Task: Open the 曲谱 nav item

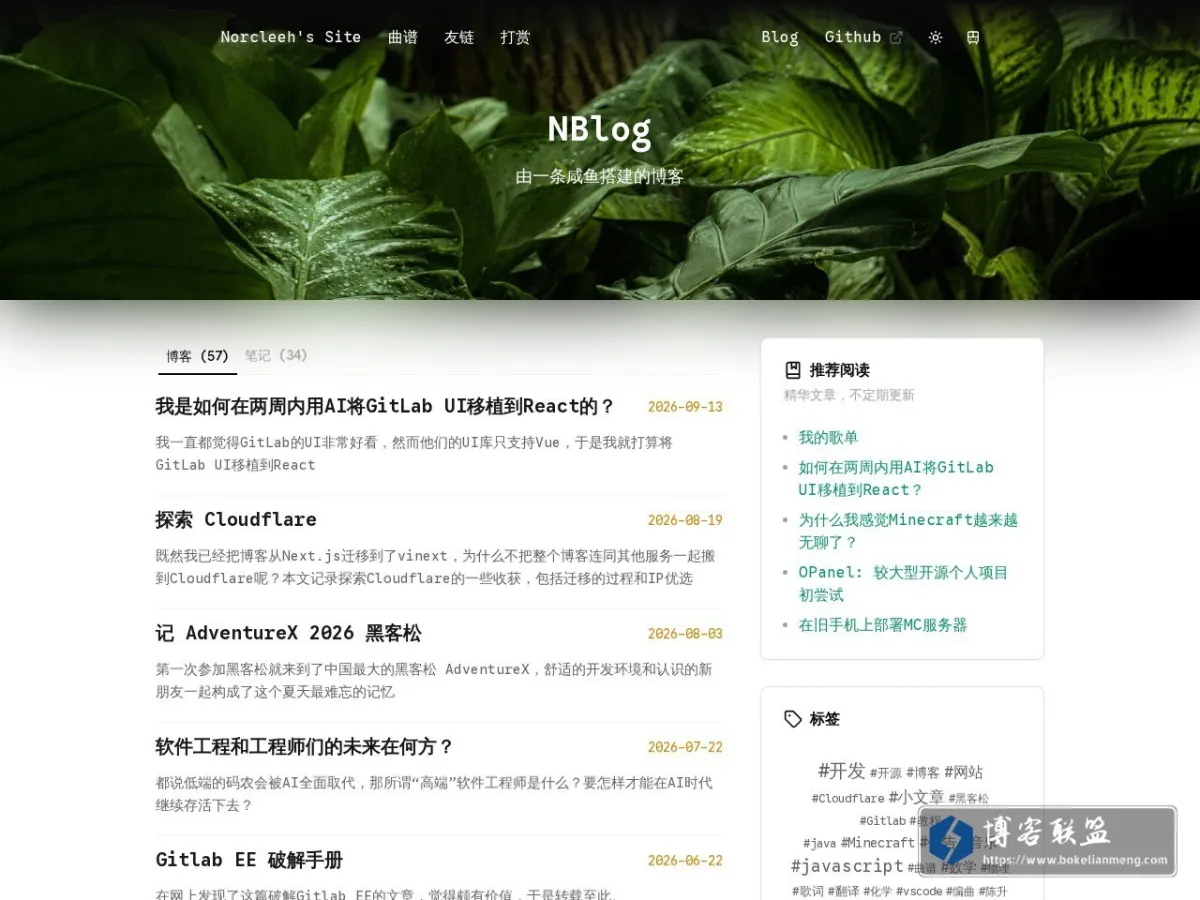Action: point(403,37)
